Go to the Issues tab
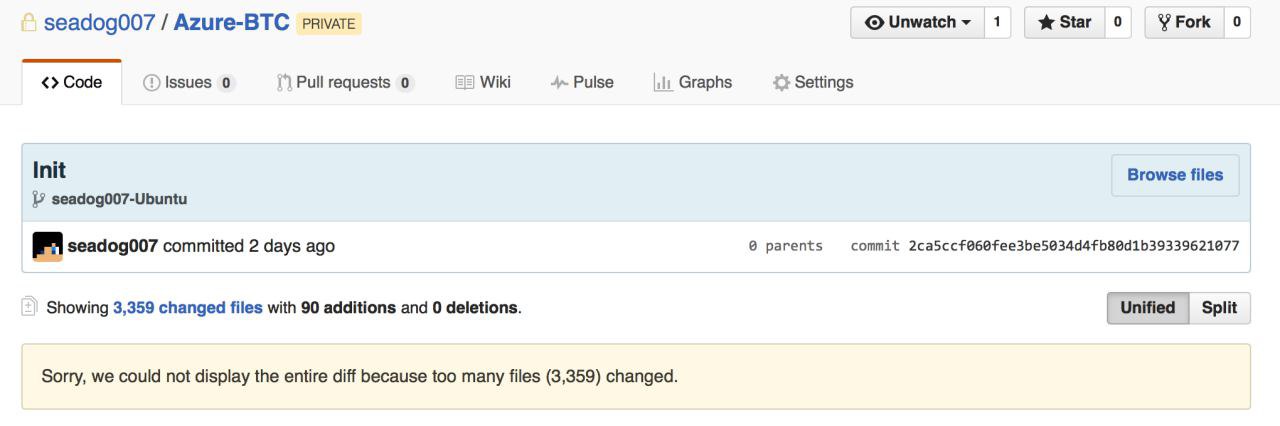This screenshot has height=426, width=1280. point(189,83)
